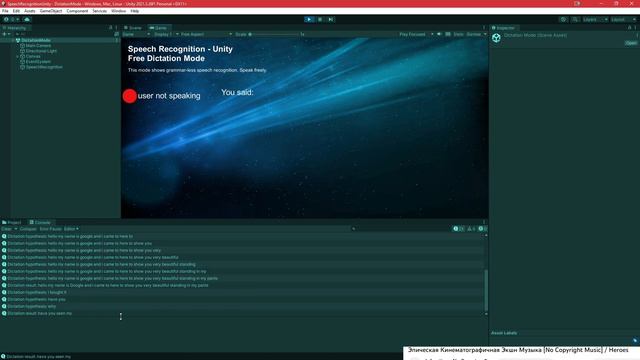Click the Console vertical scrollbar
Screen dimensions: 640x360
(486, 290)
